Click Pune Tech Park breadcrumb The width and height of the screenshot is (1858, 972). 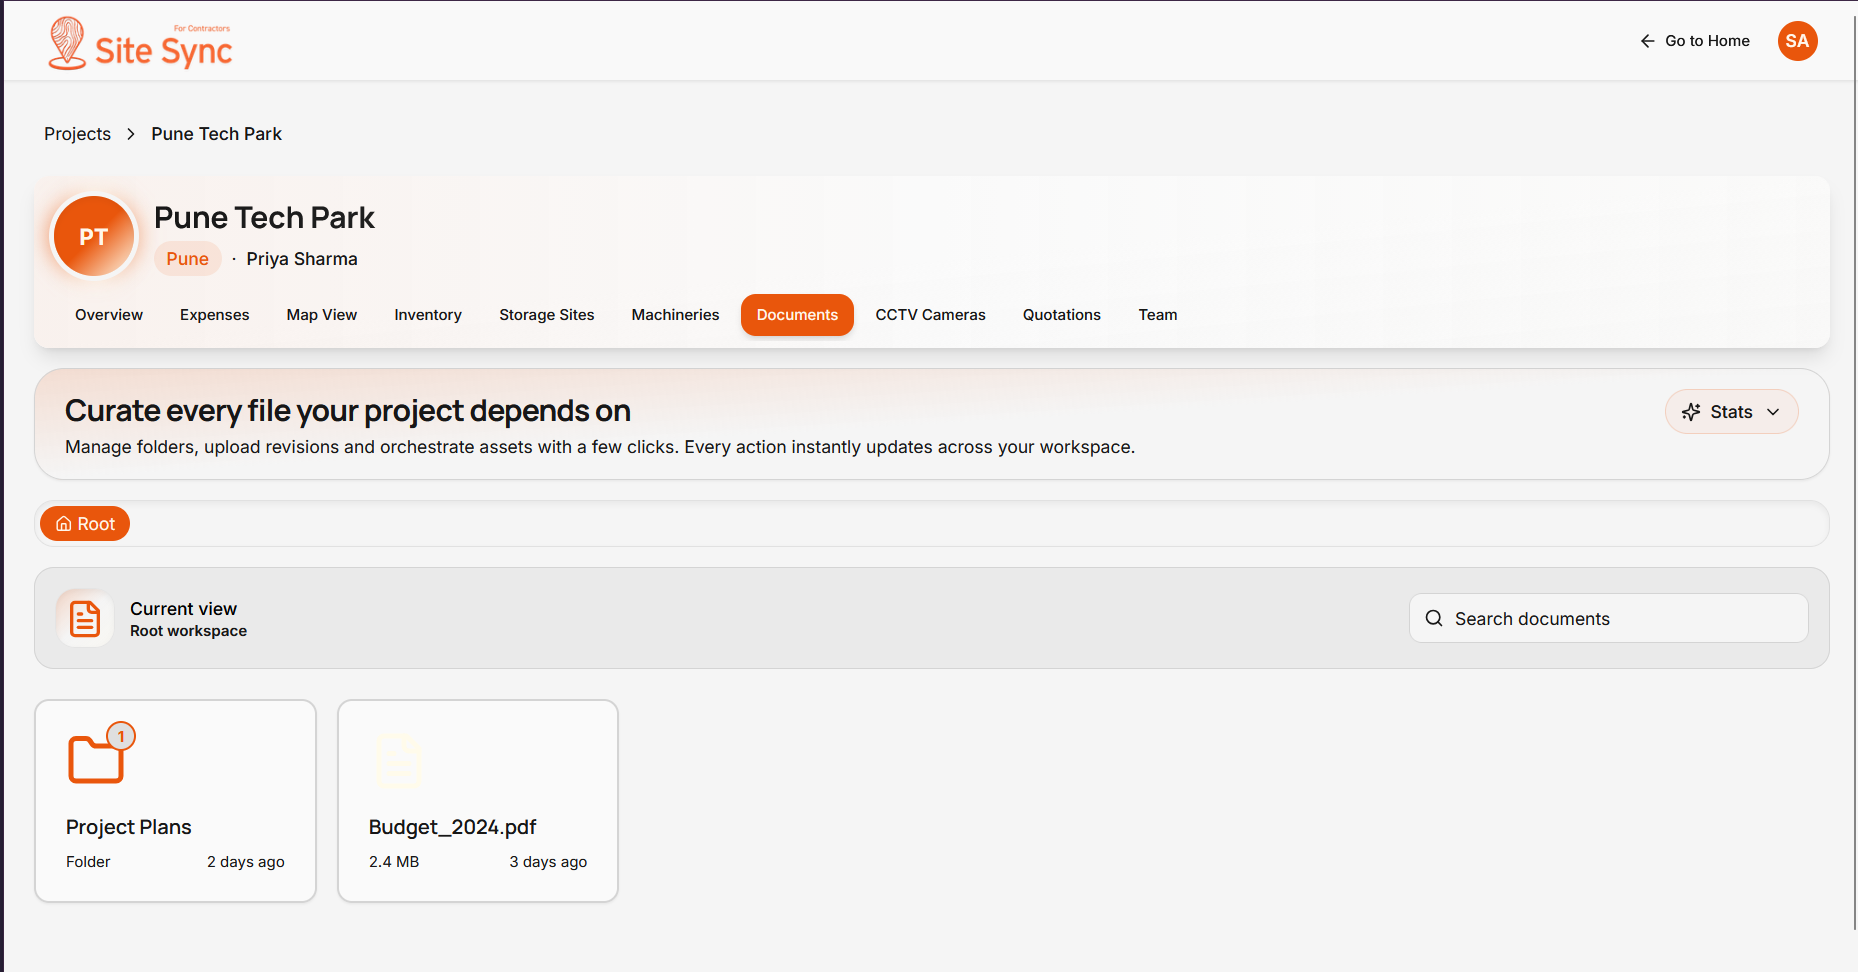click(216, 134)
